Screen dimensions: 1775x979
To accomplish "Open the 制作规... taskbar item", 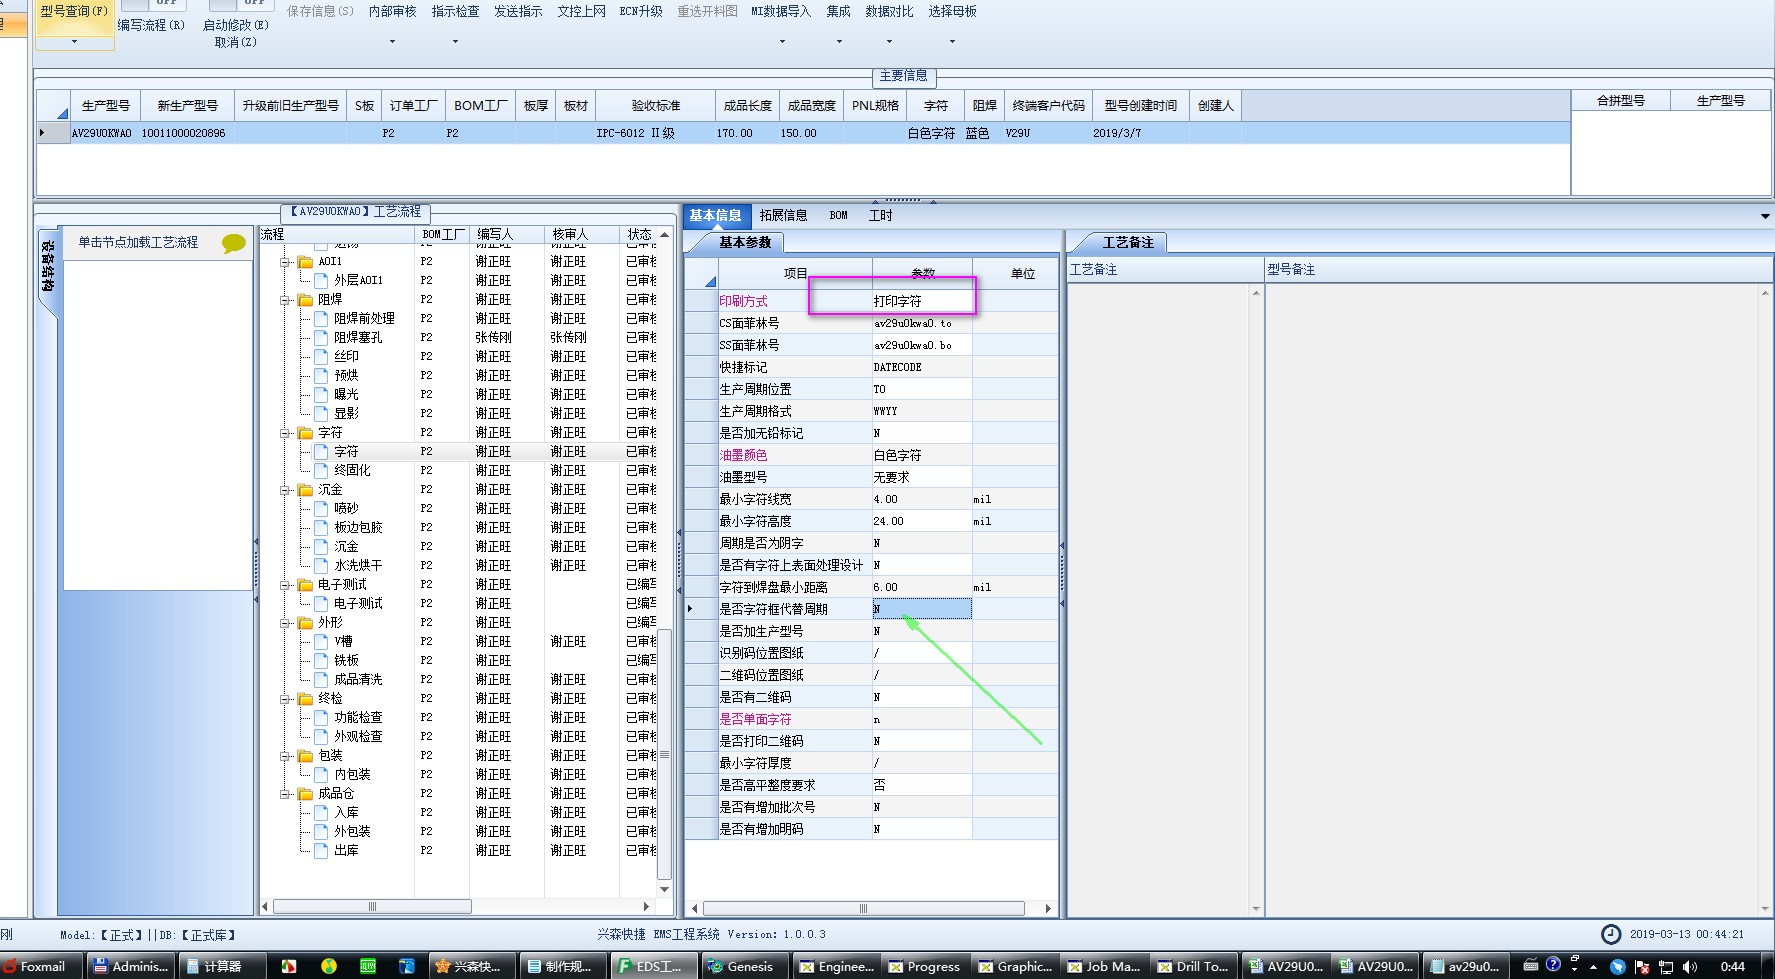I will (561, 966).
